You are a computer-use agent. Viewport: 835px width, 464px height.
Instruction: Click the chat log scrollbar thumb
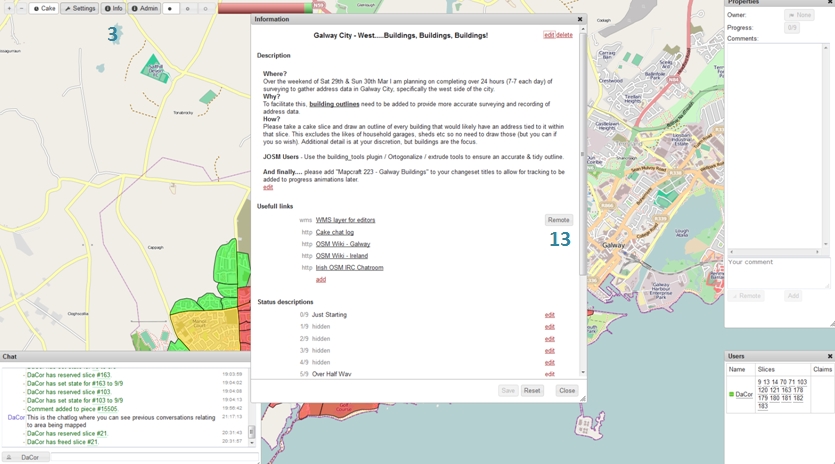click(252, 430)
